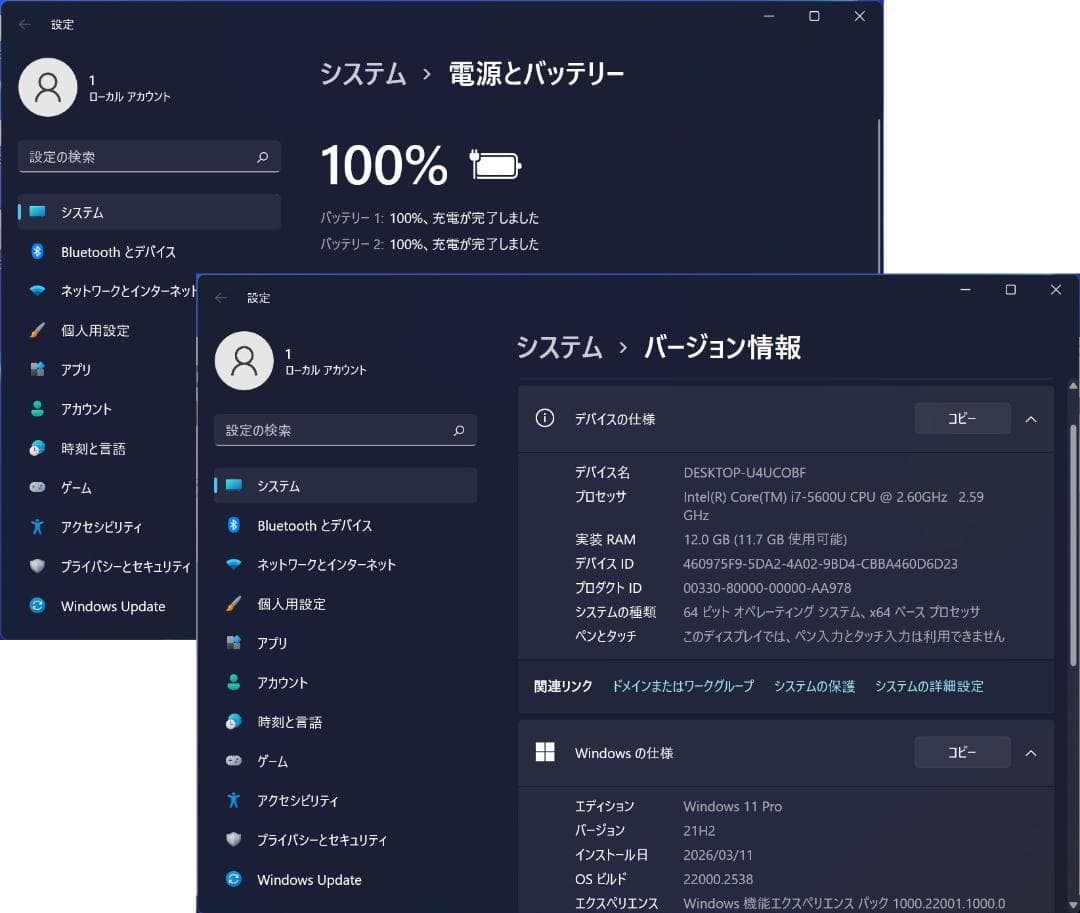The width and height of the screenshot is (1080, 913).
Task: Click the Apps icon in front window sidebar
Action: 233,642
